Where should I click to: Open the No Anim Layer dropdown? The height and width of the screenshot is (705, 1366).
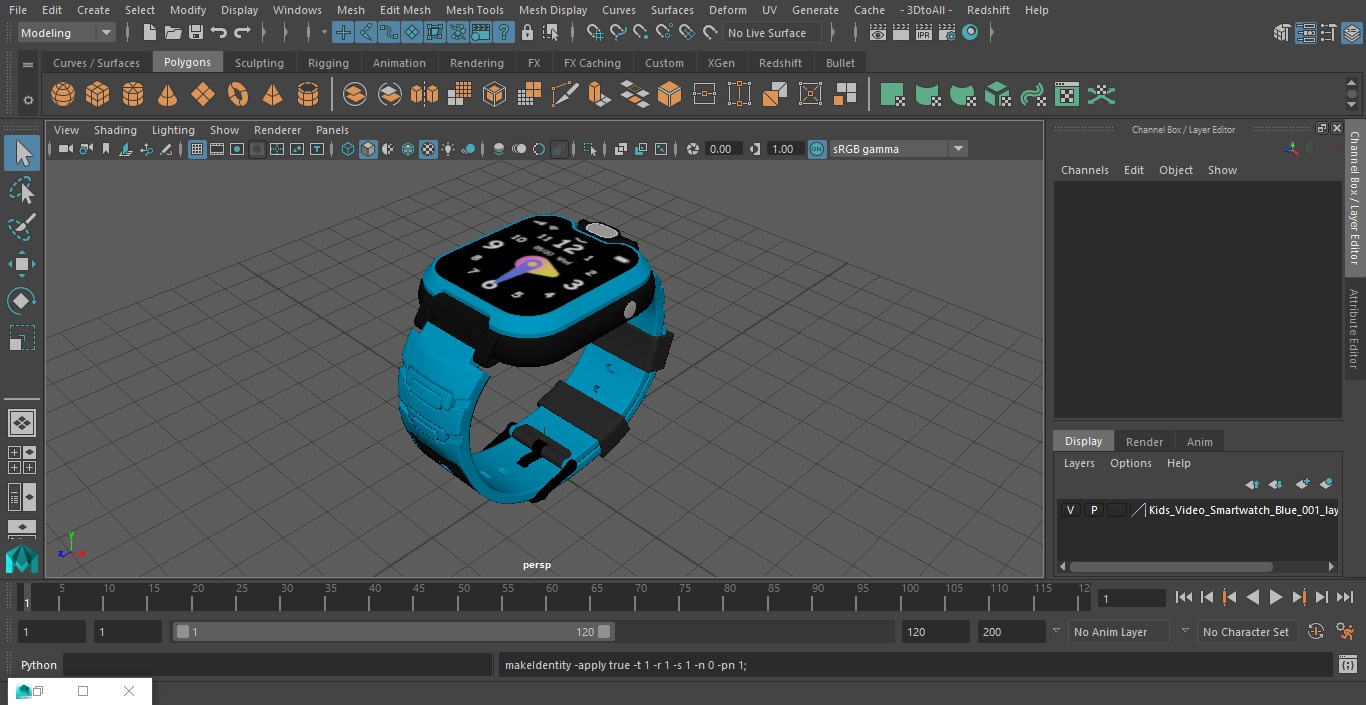click(1120, 632)
